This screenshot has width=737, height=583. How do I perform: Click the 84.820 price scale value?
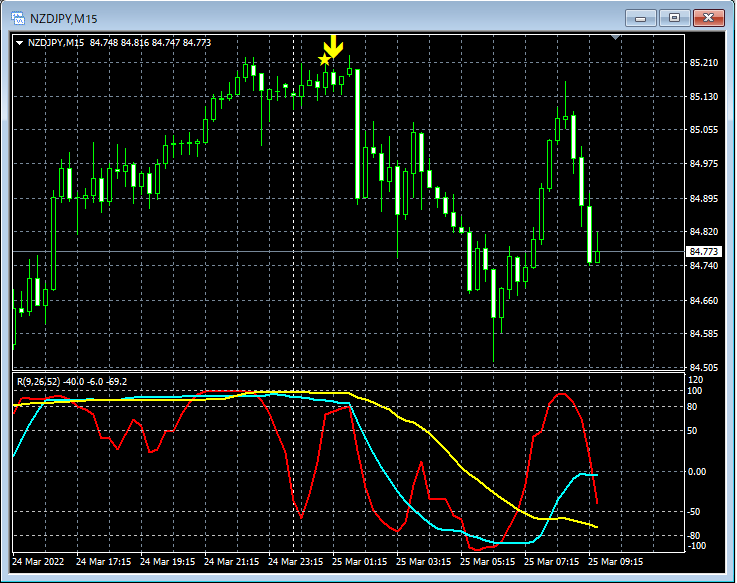coord(704,232)
